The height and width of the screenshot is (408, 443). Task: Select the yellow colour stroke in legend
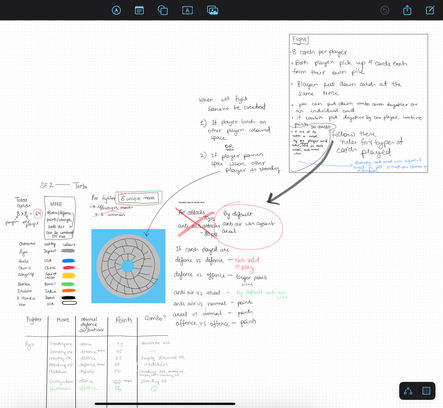click(69, 276)
